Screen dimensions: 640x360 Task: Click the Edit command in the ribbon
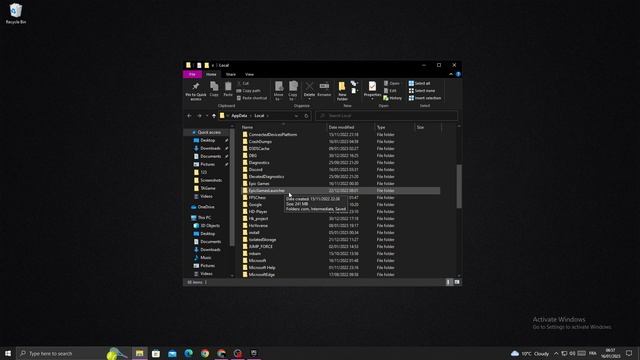[390, 91]
